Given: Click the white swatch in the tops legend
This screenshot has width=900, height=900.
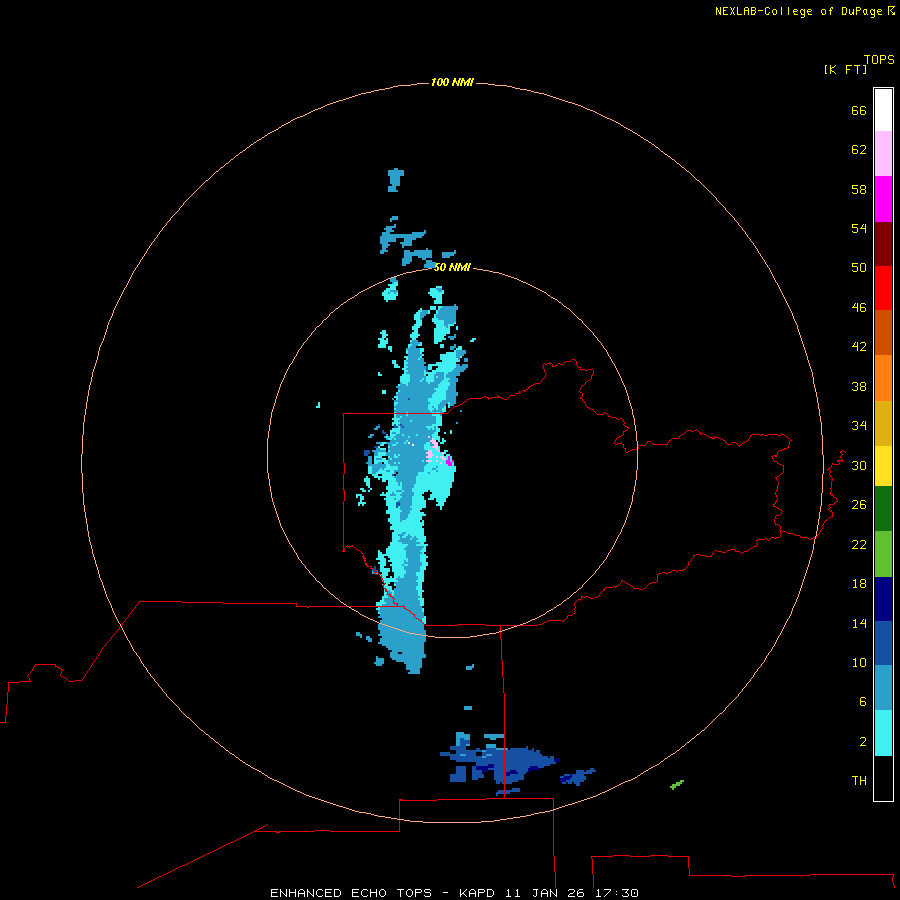Looking at the screenshot, I should pyautogui.click(x=883, y=110).
